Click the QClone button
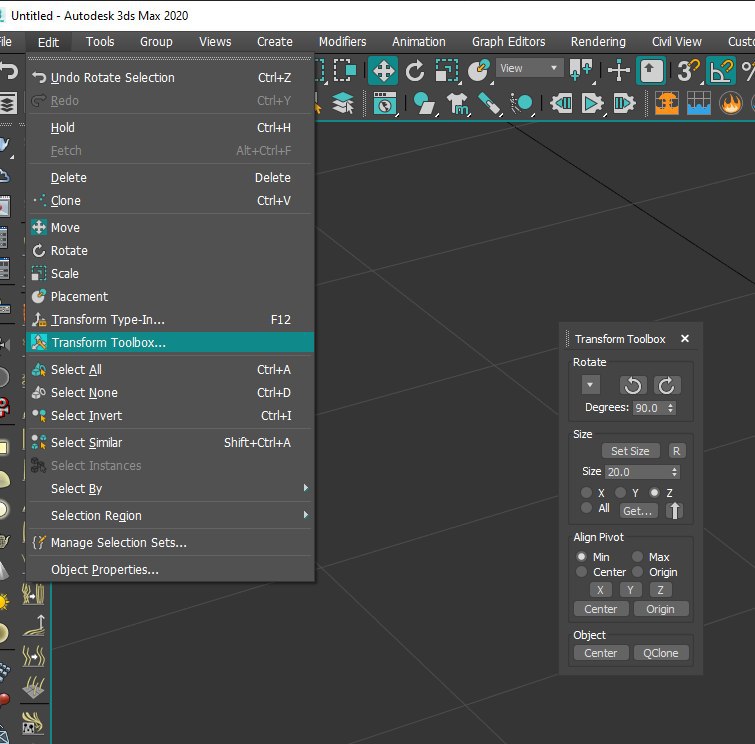 (661, 653)
